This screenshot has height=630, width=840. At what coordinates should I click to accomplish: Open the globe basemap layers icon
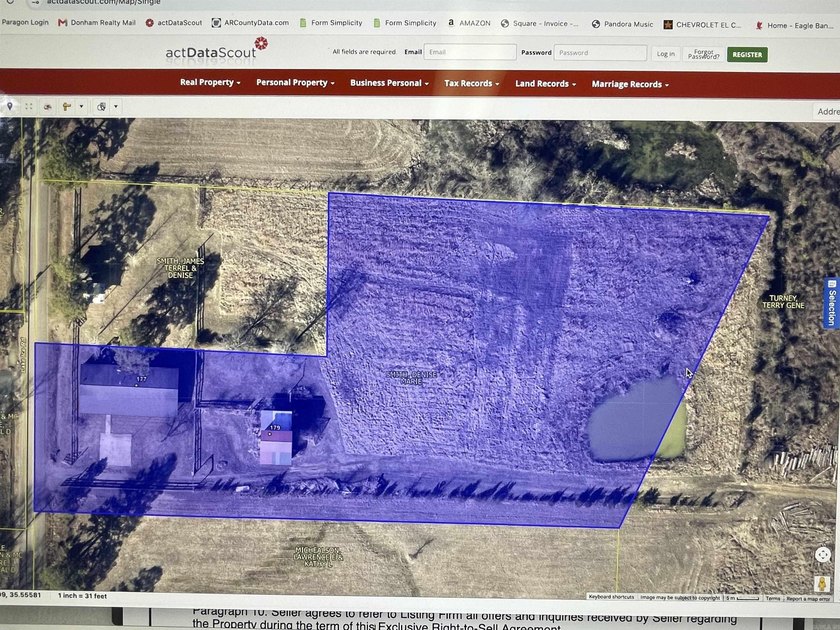101,107
